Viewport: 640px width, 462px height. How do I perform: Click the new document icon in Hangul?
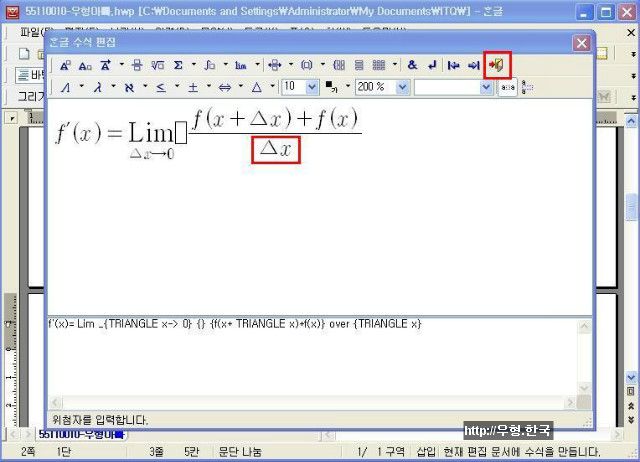point(24,53)
